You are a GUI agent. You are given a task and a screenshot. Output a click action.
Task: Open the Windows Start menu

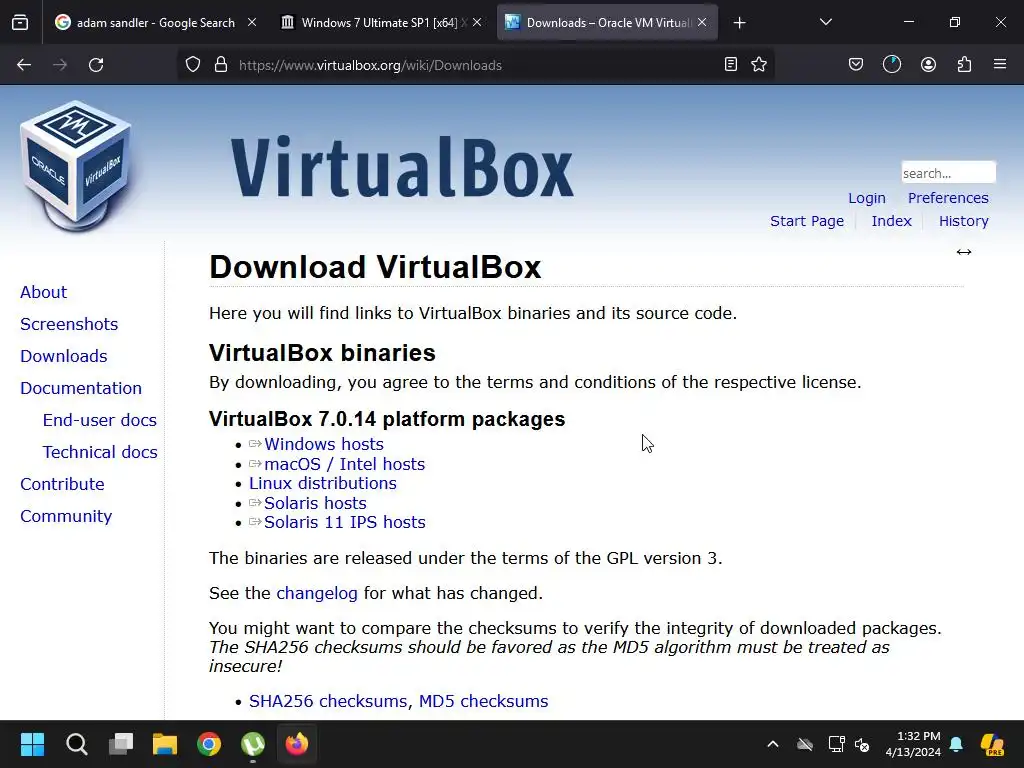click(x=32, y=744)
